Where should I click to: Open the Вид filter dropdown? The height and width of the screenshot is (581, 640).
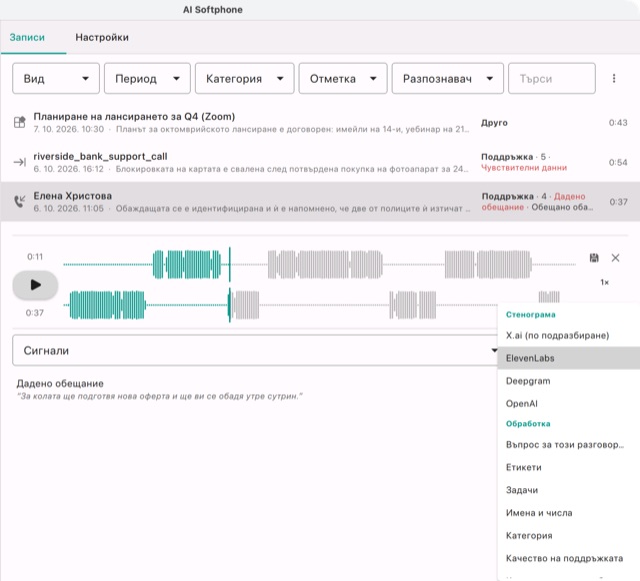[56, 78]
